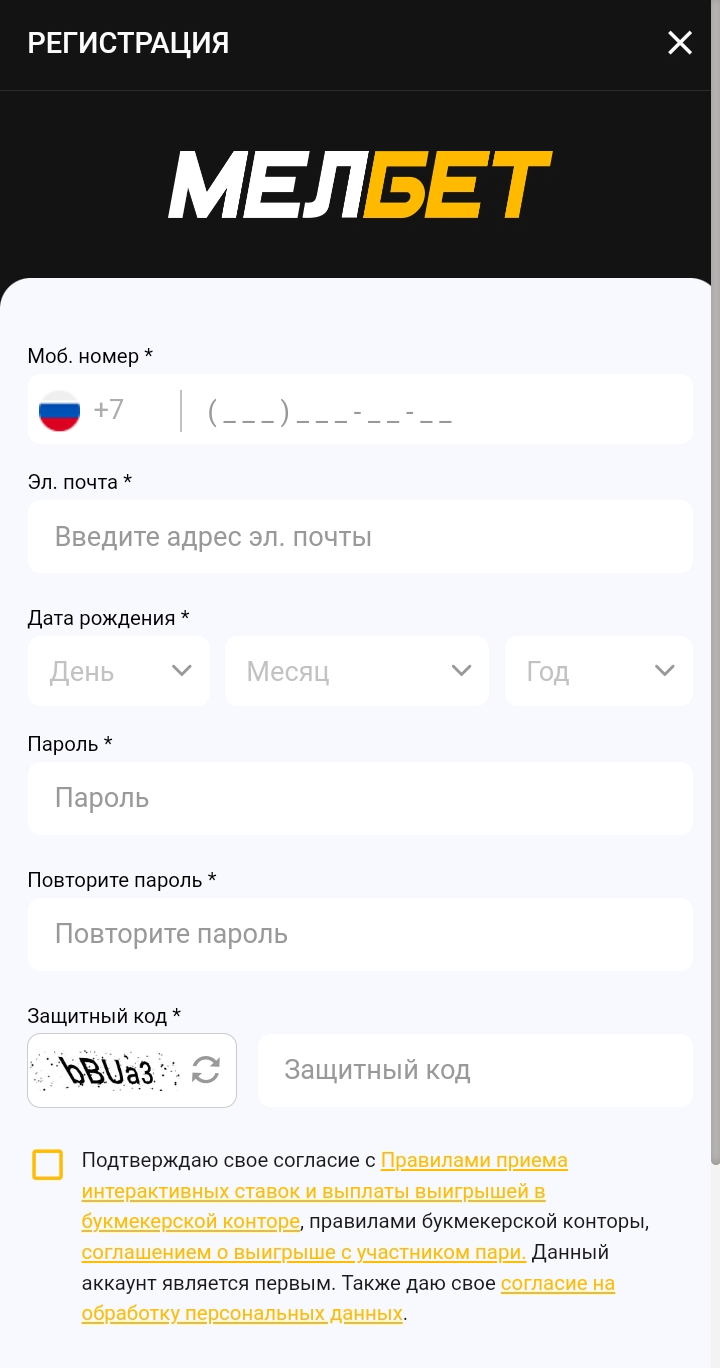
Task: Focus the mobile number input field
Action: click(440, 410)
